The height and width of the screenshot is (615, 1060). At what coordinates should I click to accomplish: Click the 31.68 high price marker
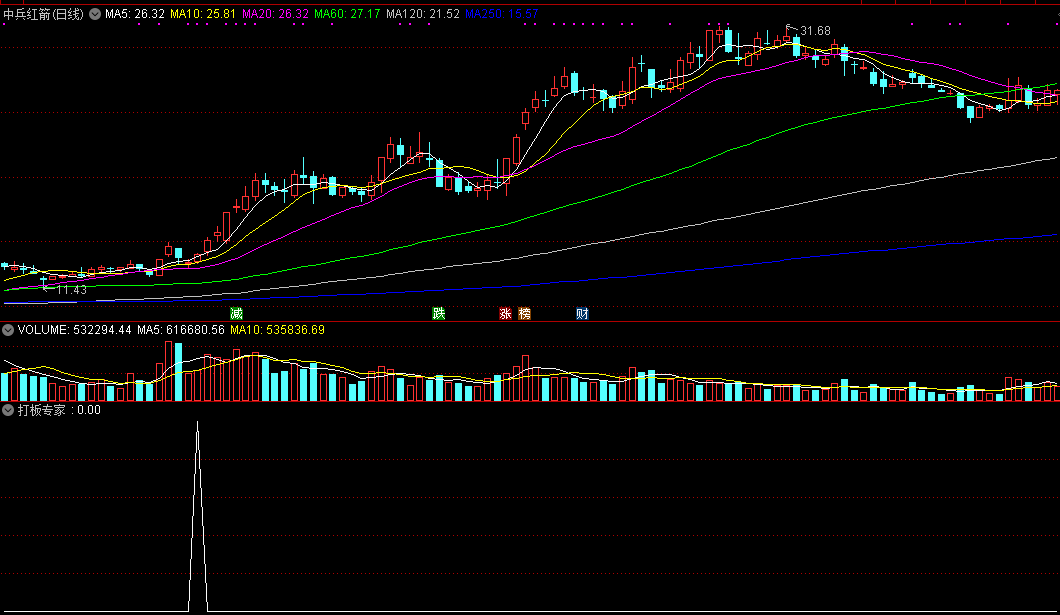click(x=815, y=31)
